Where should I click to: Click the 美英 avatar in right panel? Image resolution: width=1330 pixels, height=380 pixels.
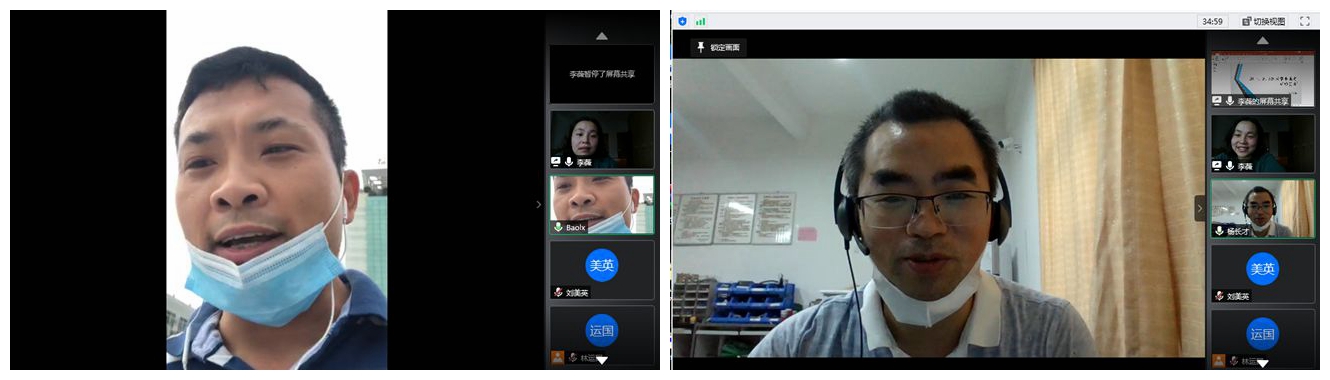1262,268
